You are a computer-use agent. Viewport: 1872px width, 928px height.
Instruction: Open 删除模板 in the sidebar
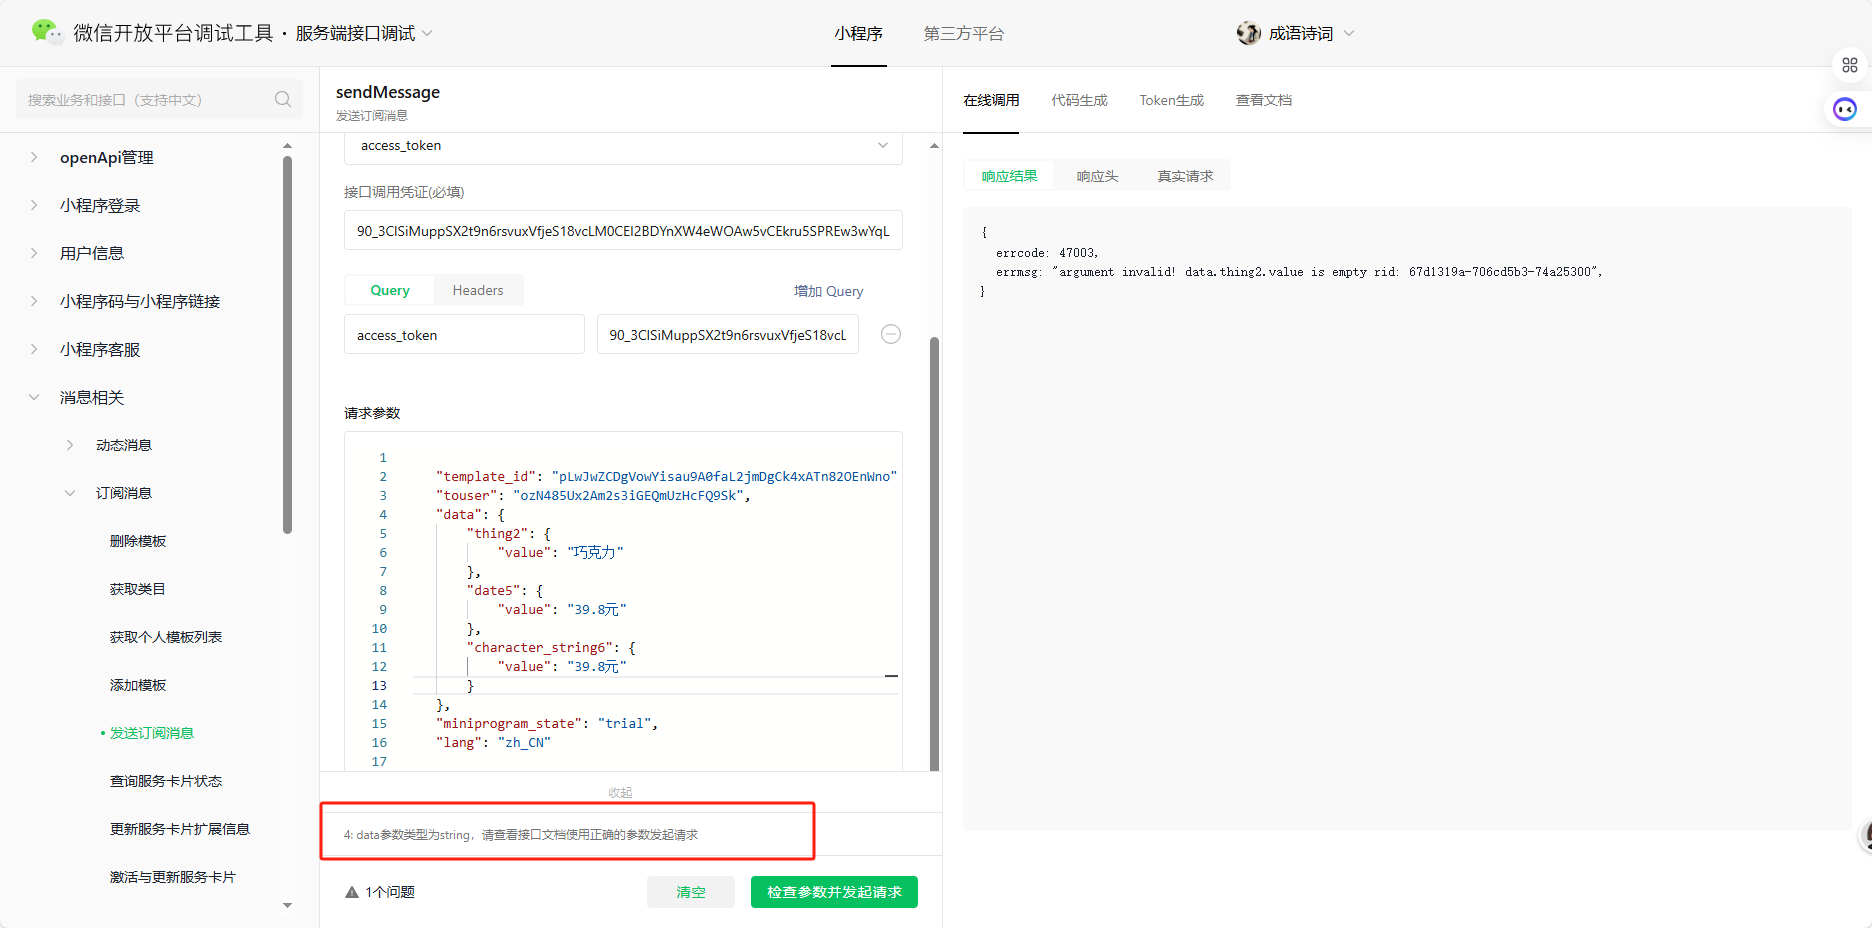138,541
